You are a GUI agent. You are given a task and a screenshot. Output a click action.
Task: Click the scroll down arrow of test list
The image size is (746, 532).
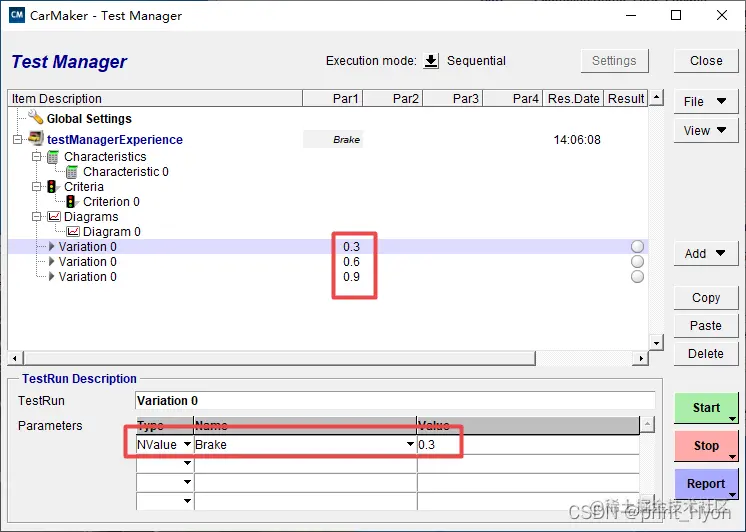click(656, 343)
